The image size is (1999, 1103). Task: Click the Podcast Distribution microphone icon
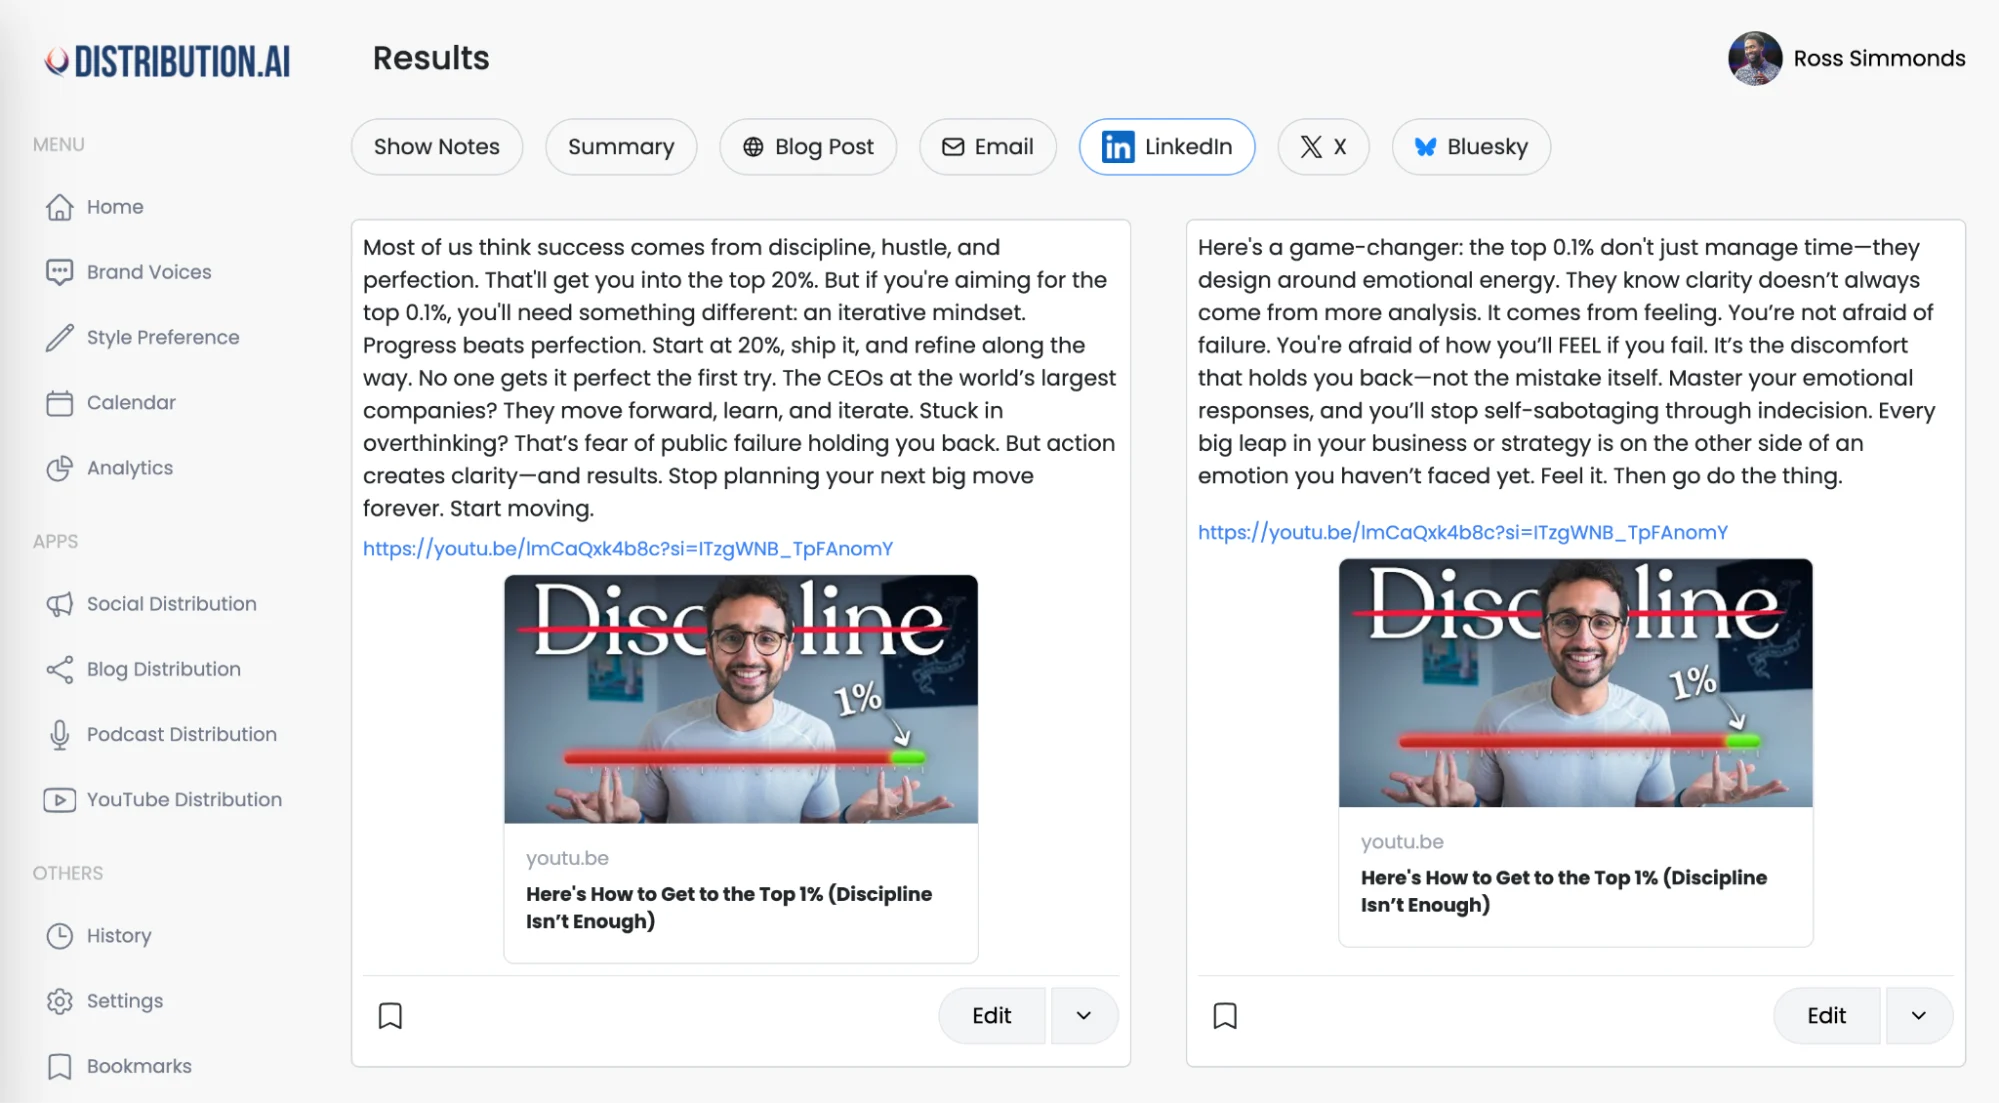(60, 735)
